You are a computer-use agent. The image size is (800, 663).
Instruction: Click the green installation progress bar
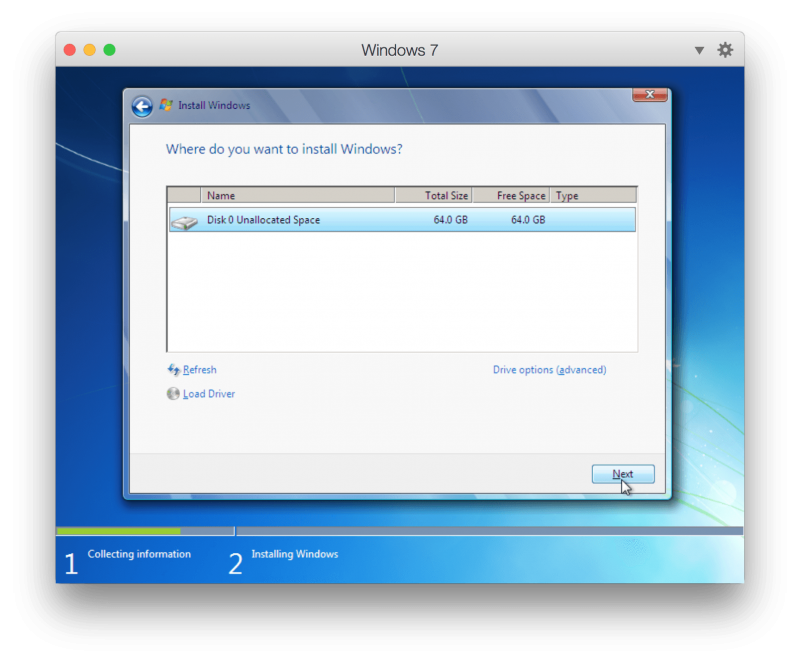[x=119, y=531]
